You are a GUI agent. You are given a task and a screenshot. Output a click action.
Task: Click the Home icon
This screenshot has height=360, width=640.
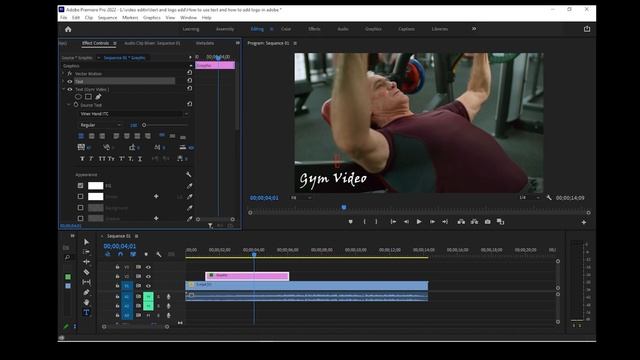pyautogui.click(x=68, y=29)
